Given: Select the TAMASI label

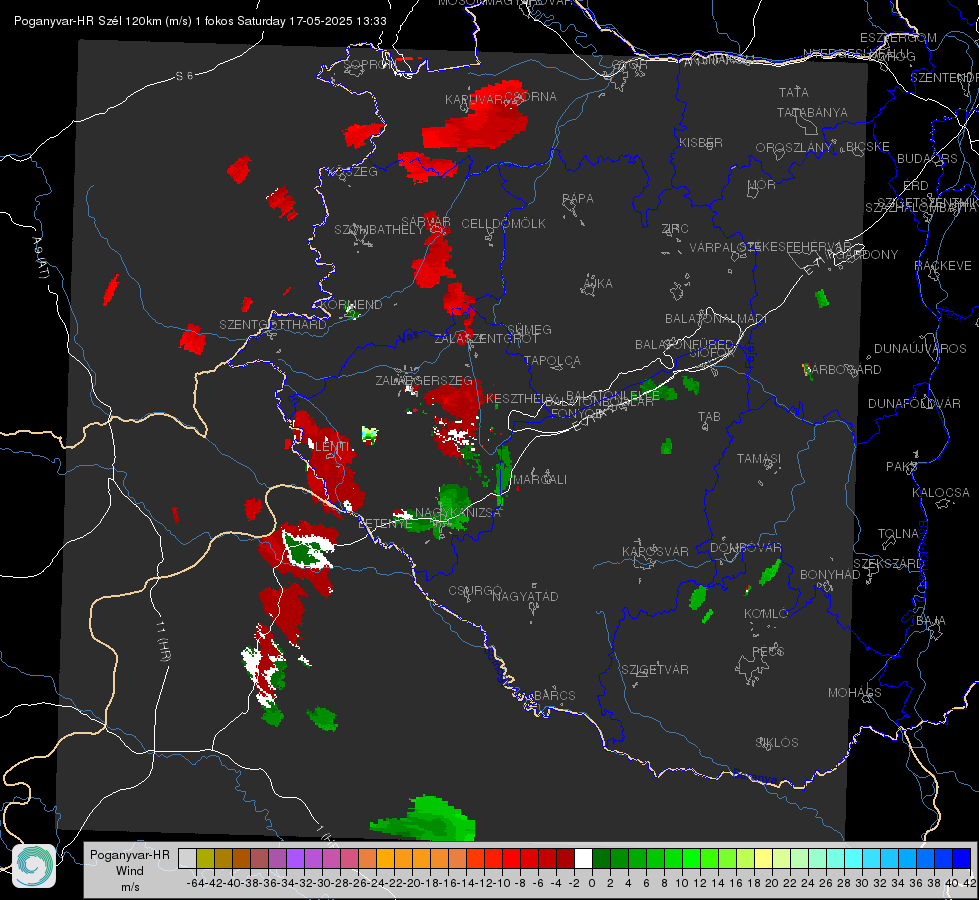Looking at the screenshot, I should pos(759,459).
